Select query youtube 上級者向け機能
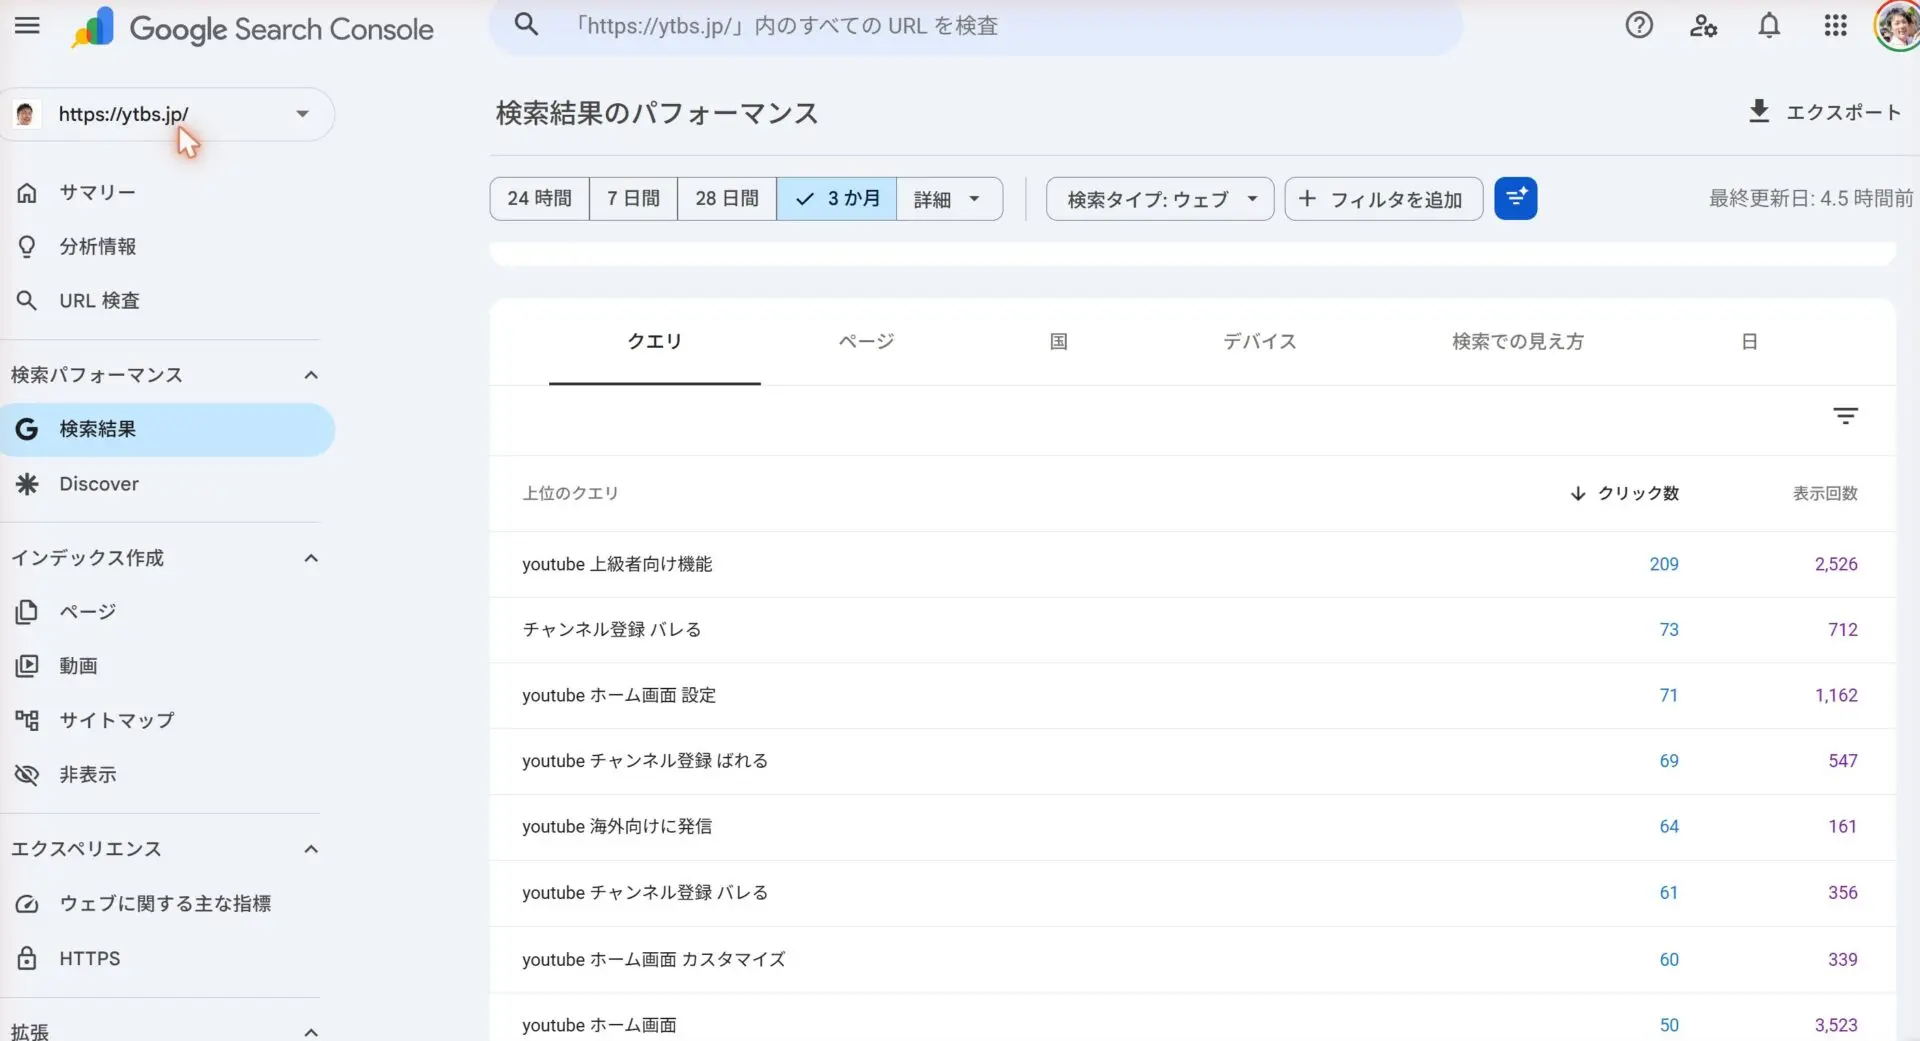 pyautogui.click(x=617, y=564)
